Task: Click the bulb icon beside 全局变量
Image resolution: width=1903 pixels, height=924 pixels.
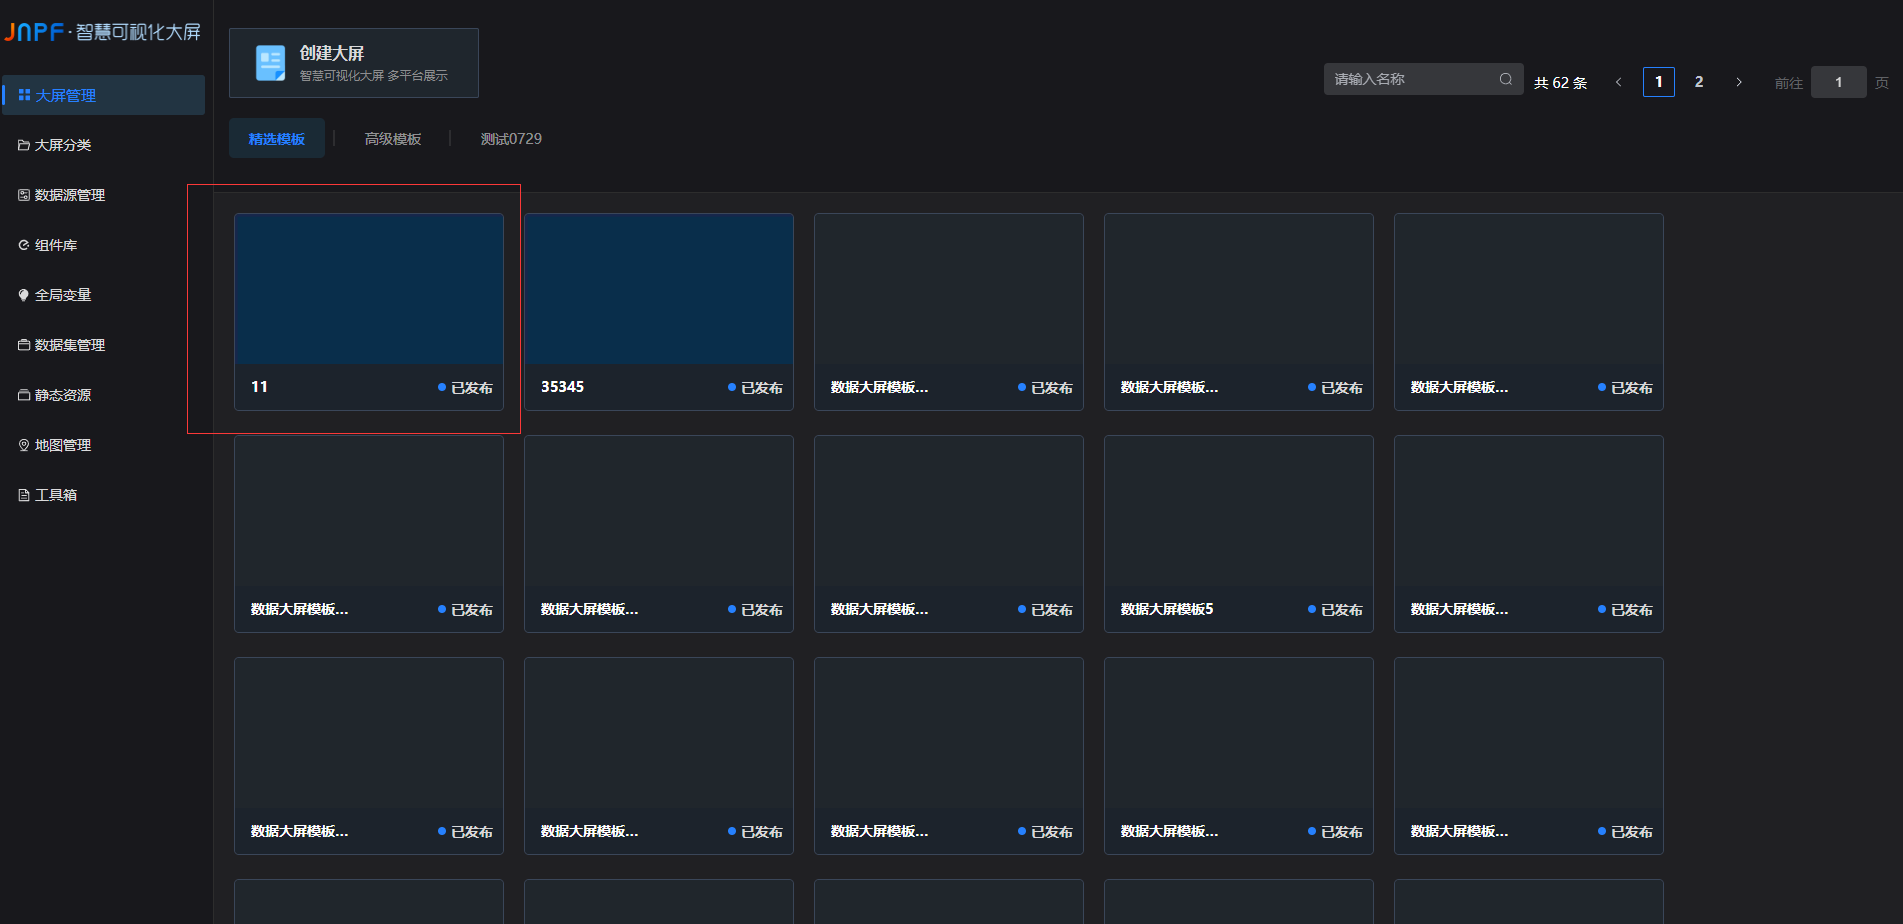Action: 24,295
